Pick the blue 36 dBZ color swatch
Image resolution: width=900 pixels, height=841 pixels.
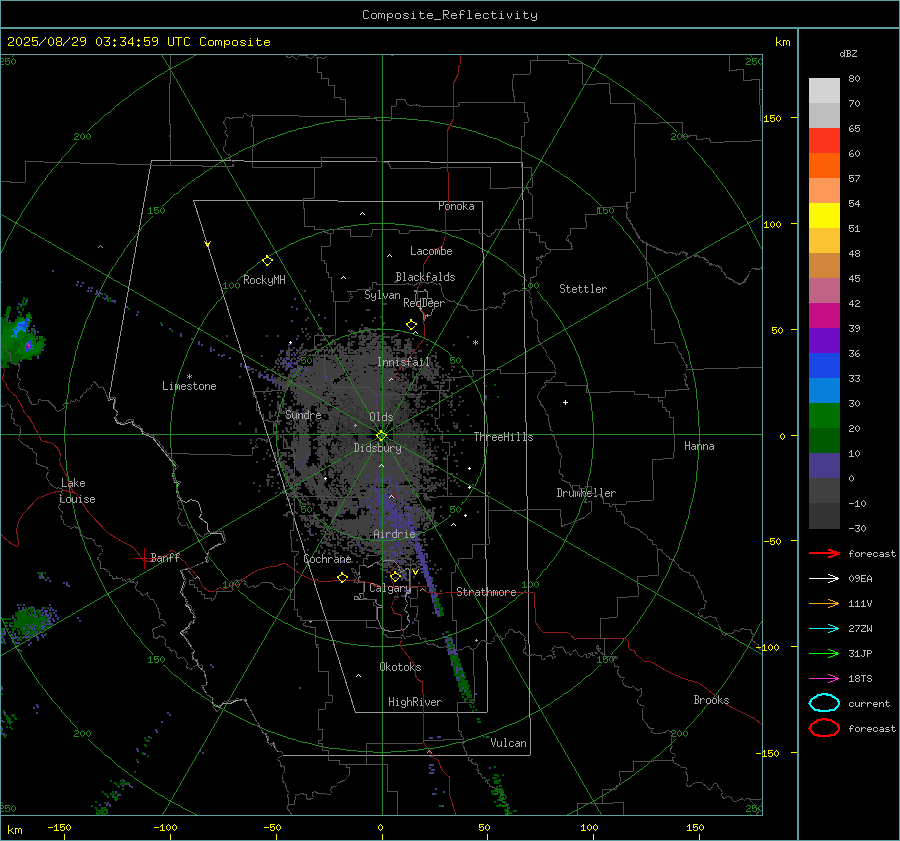point(824,365)
